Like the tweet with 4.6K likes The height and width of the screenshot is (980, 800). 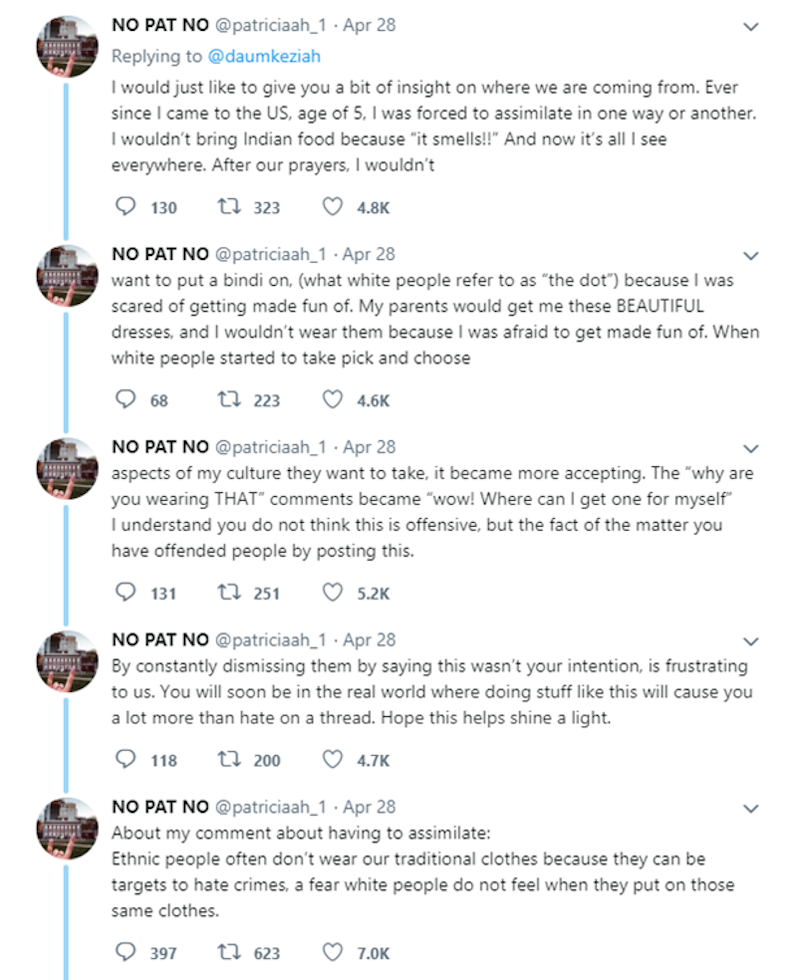click(x=332, y=399)
